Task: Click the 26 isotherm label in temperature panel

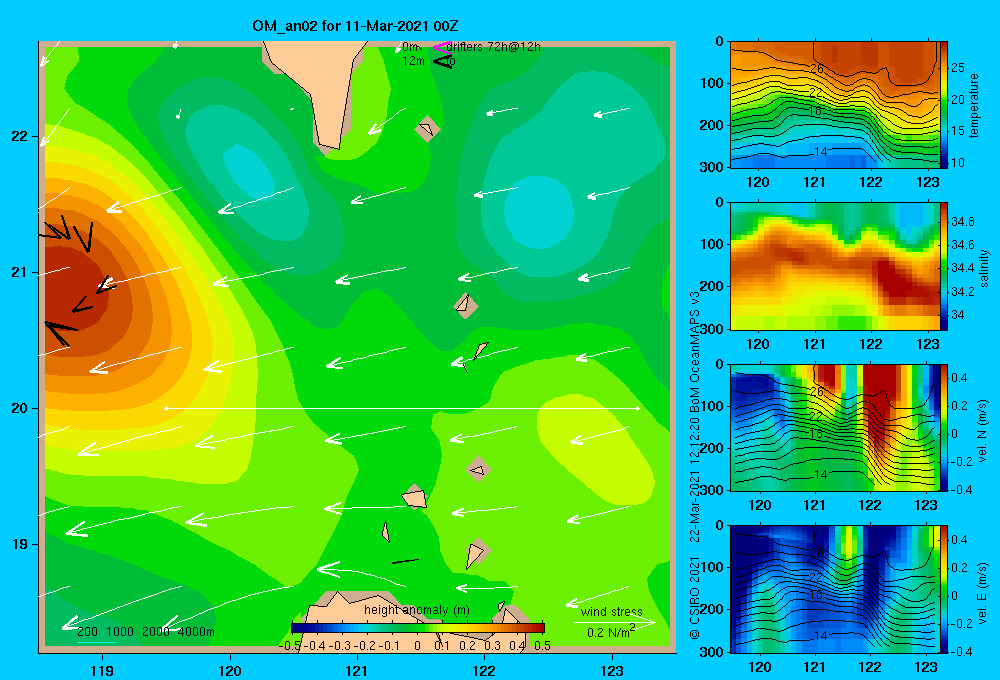Action: (x=817, y=68)
